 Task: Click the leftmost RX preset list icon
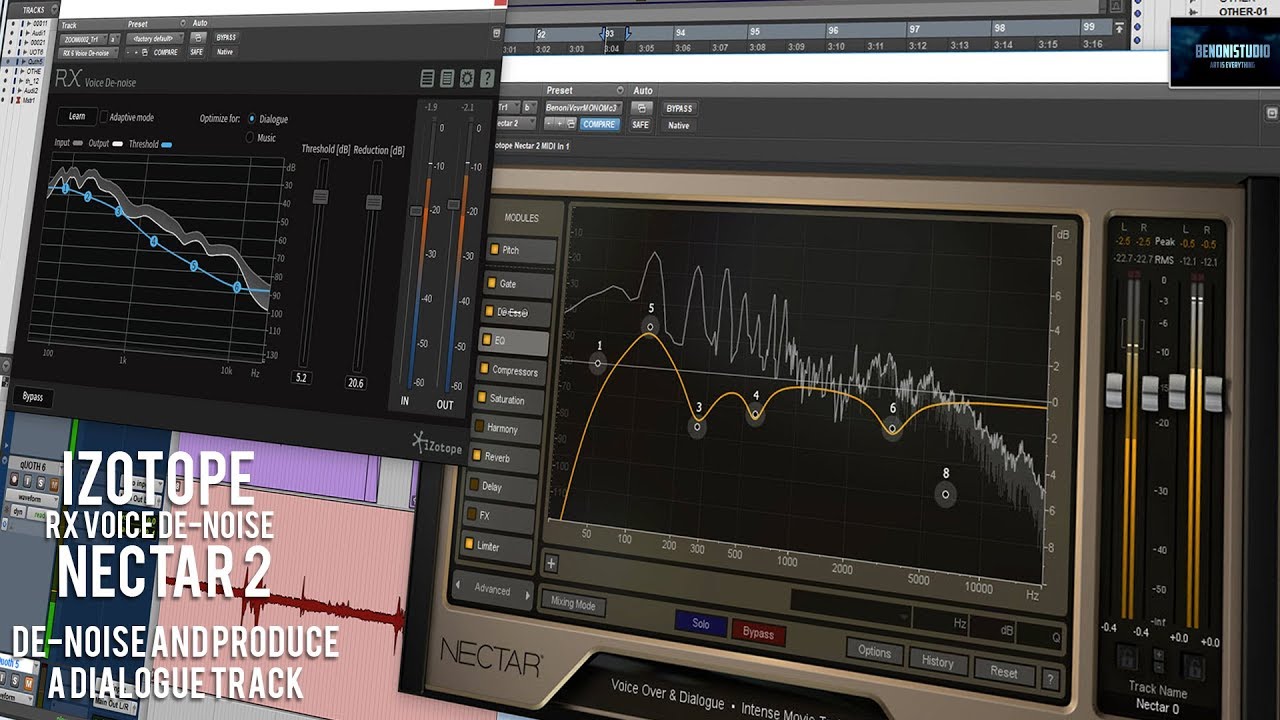(428, 78)
